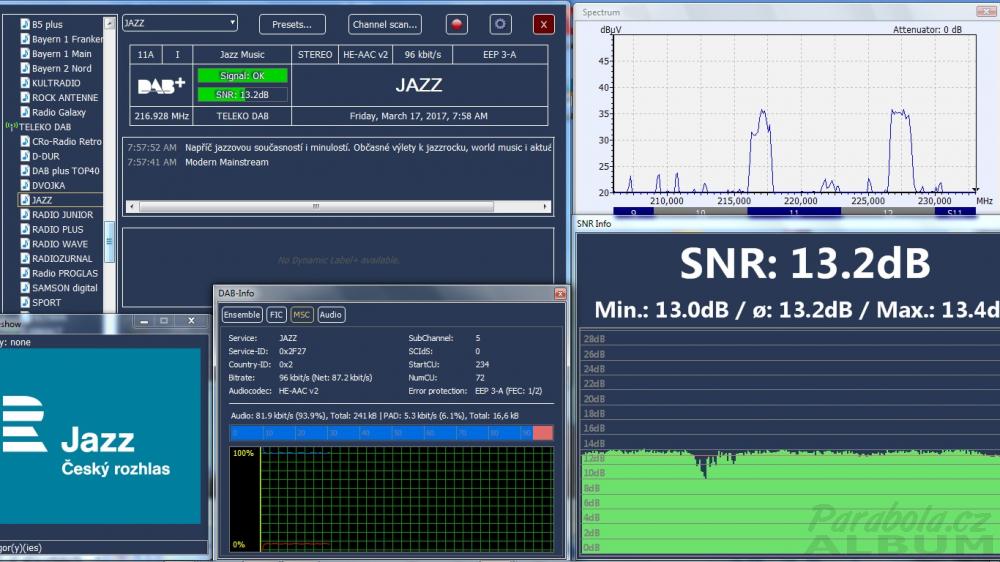1000x562 pixels.
Task: Select DAB plus TOP40 station
Action: [x=66, y=171]
